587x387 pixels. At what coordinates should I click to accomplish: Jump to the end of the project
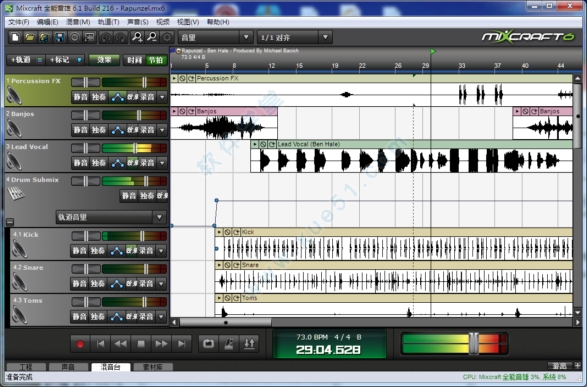[182, 344]
